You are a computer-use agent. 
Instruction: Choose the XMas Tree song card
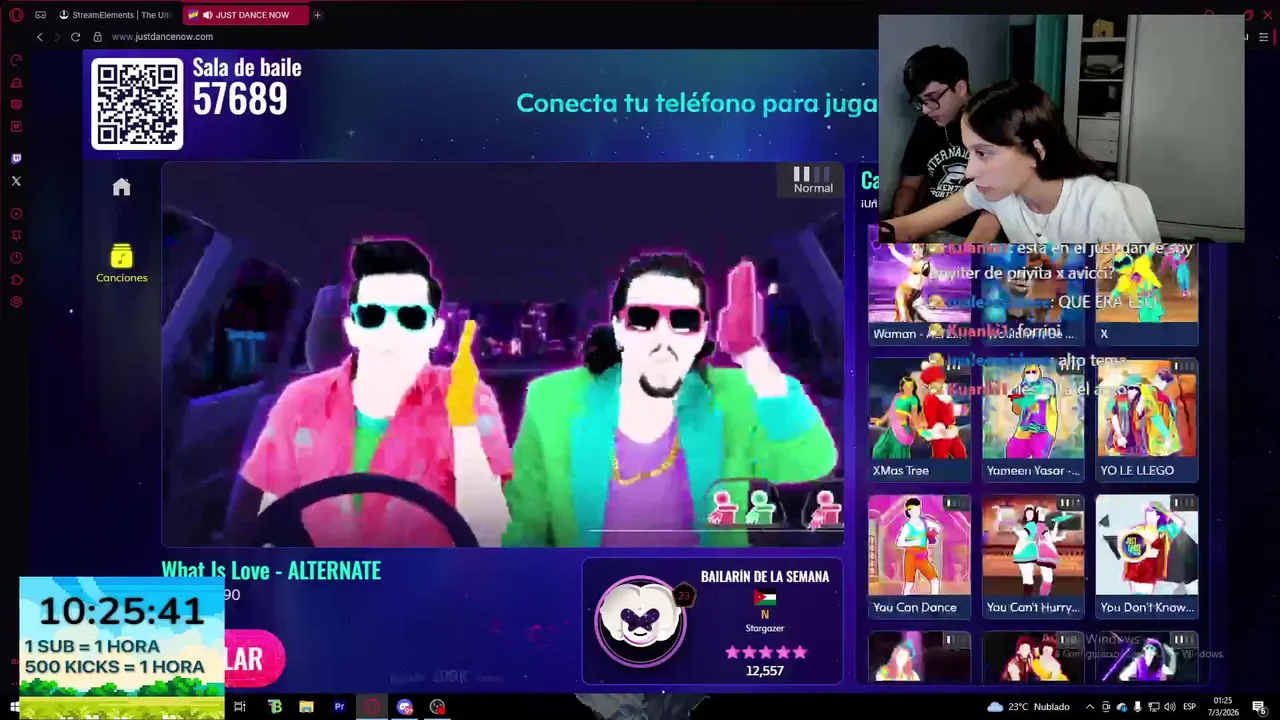919,420
